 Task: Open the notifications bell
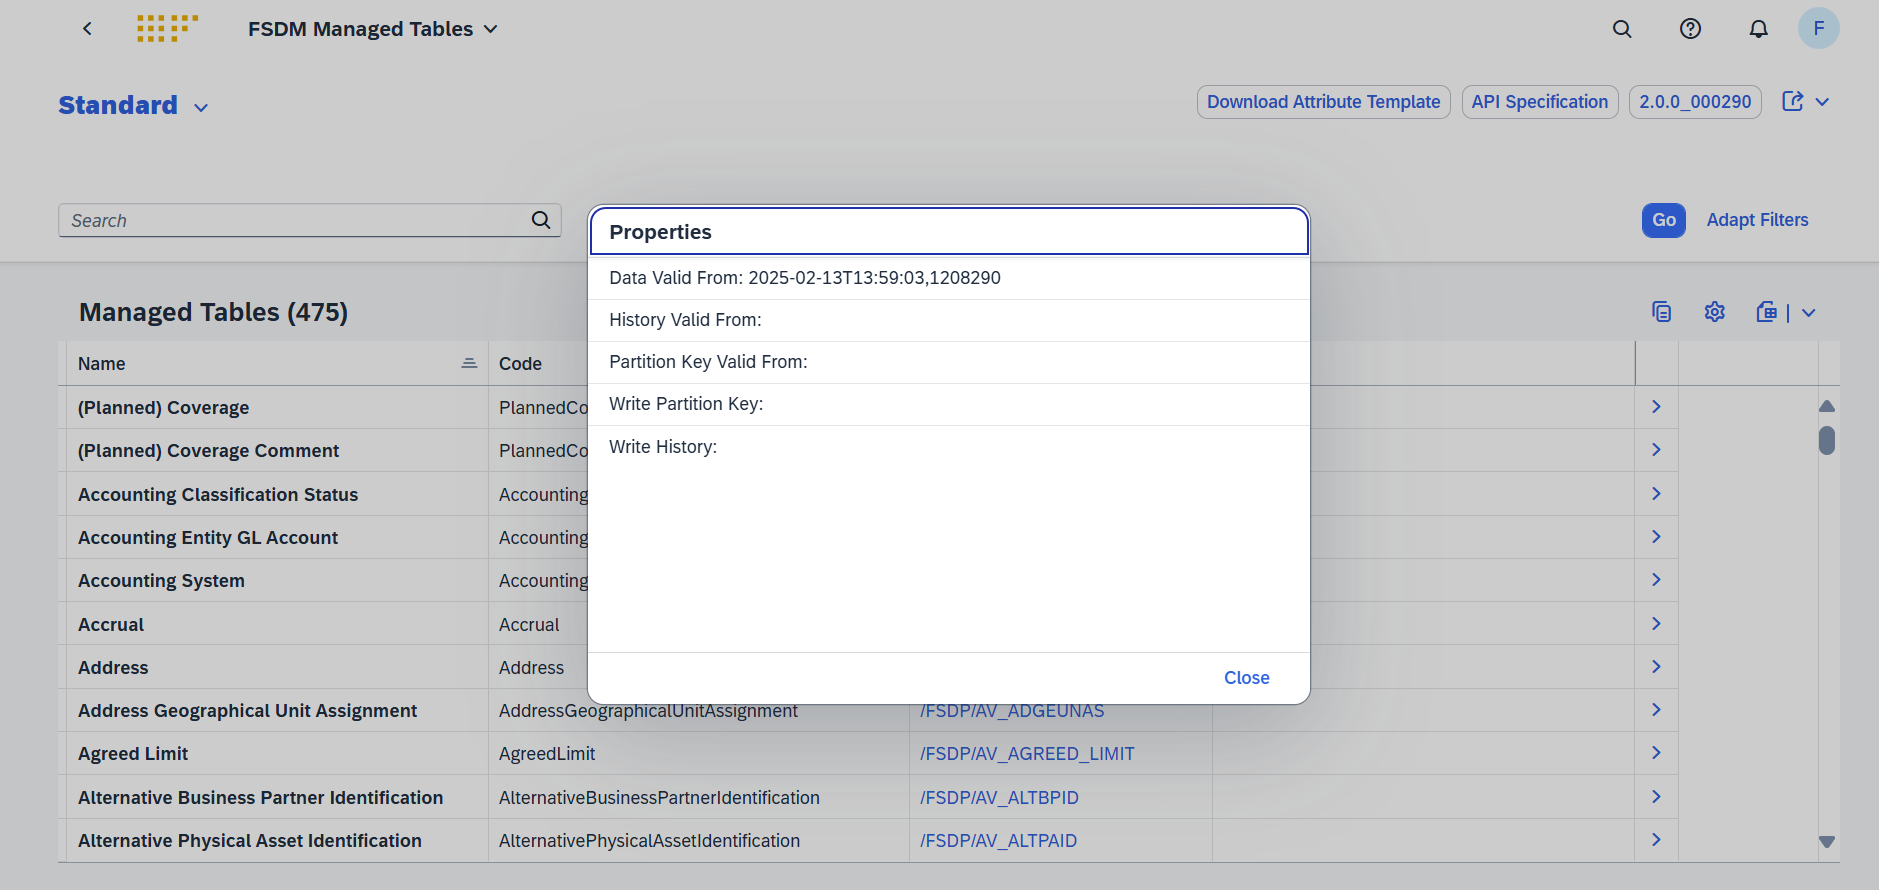click(1758, 29)
